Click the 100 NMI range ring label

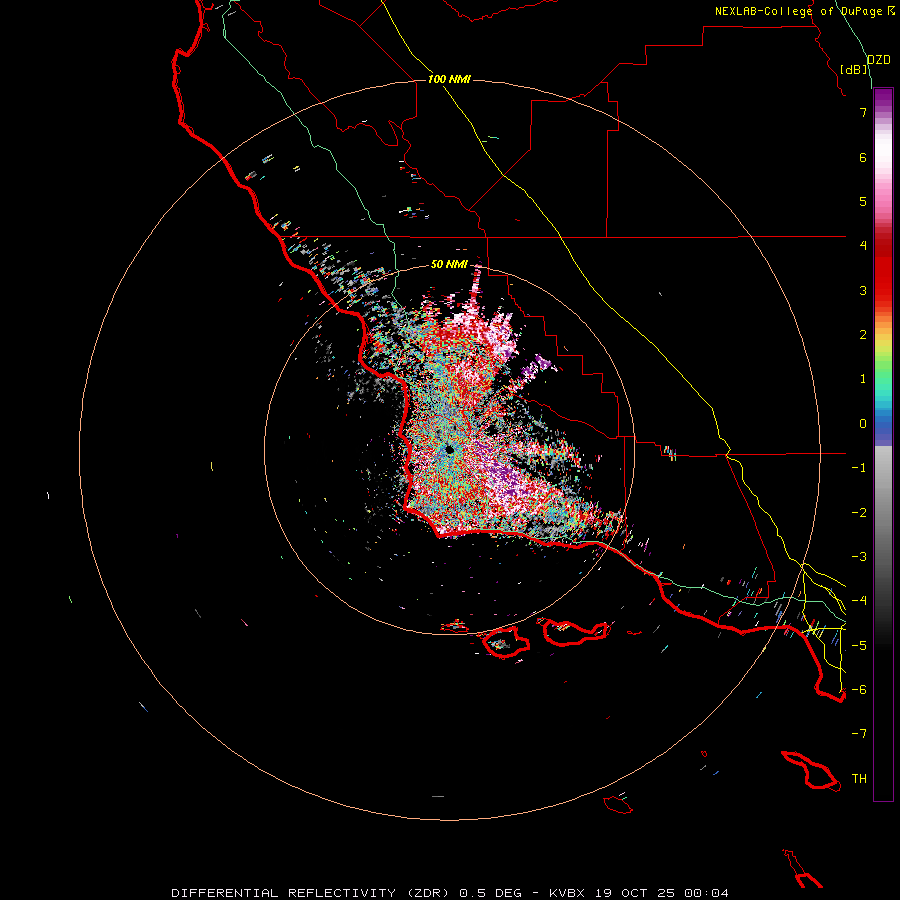[x=449, y=79]
